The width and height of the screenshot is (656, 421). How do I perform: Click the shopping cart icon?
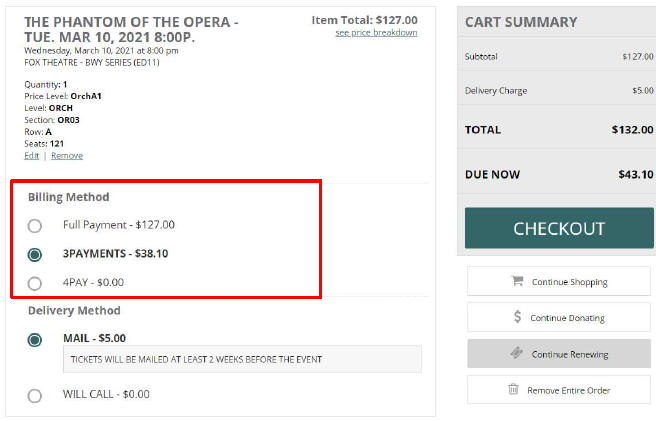coord(517,281)
